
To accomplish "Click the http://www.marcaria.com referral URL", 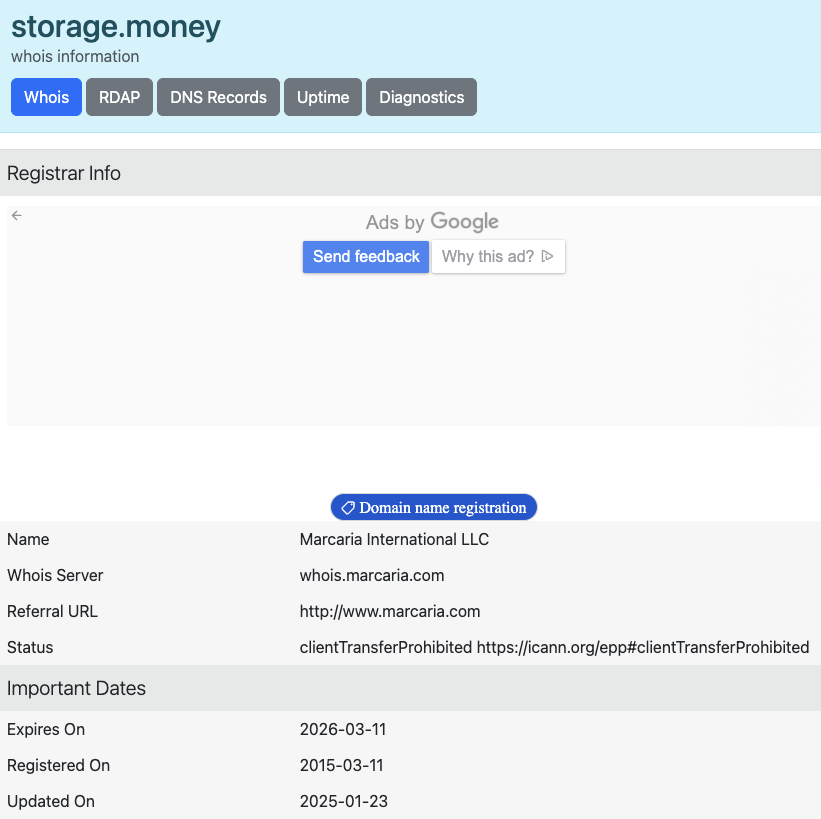I will [x=390, y=612].
